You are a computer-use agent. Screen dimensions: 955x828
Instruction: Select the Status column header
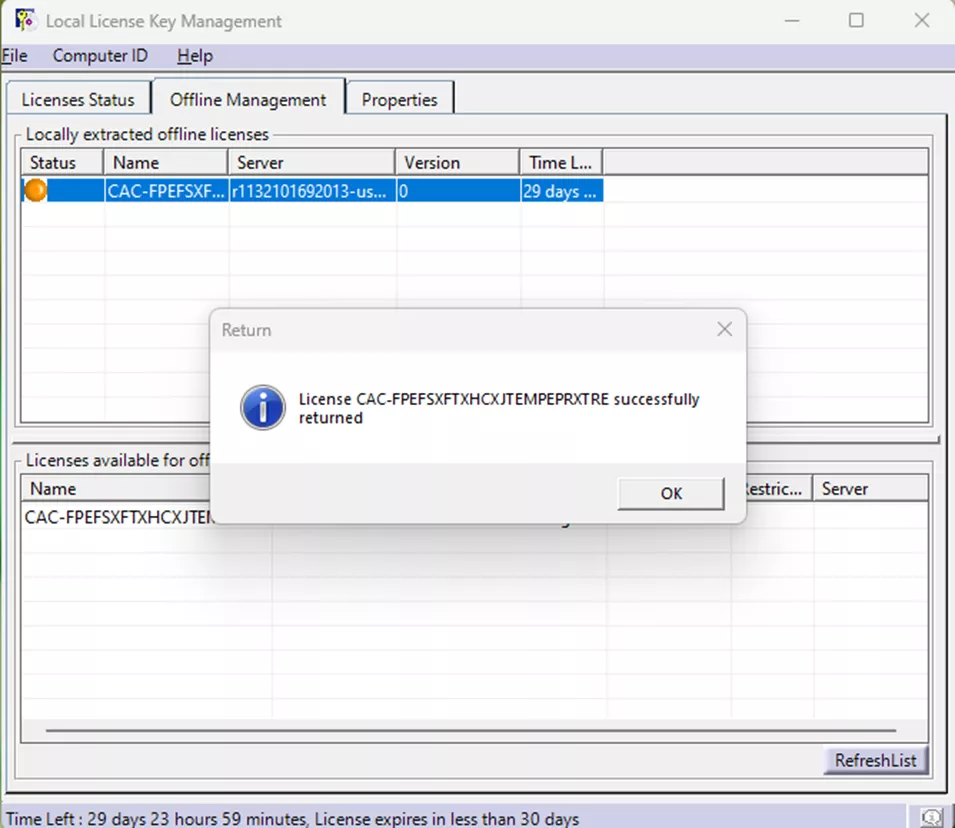click(60, 161)
